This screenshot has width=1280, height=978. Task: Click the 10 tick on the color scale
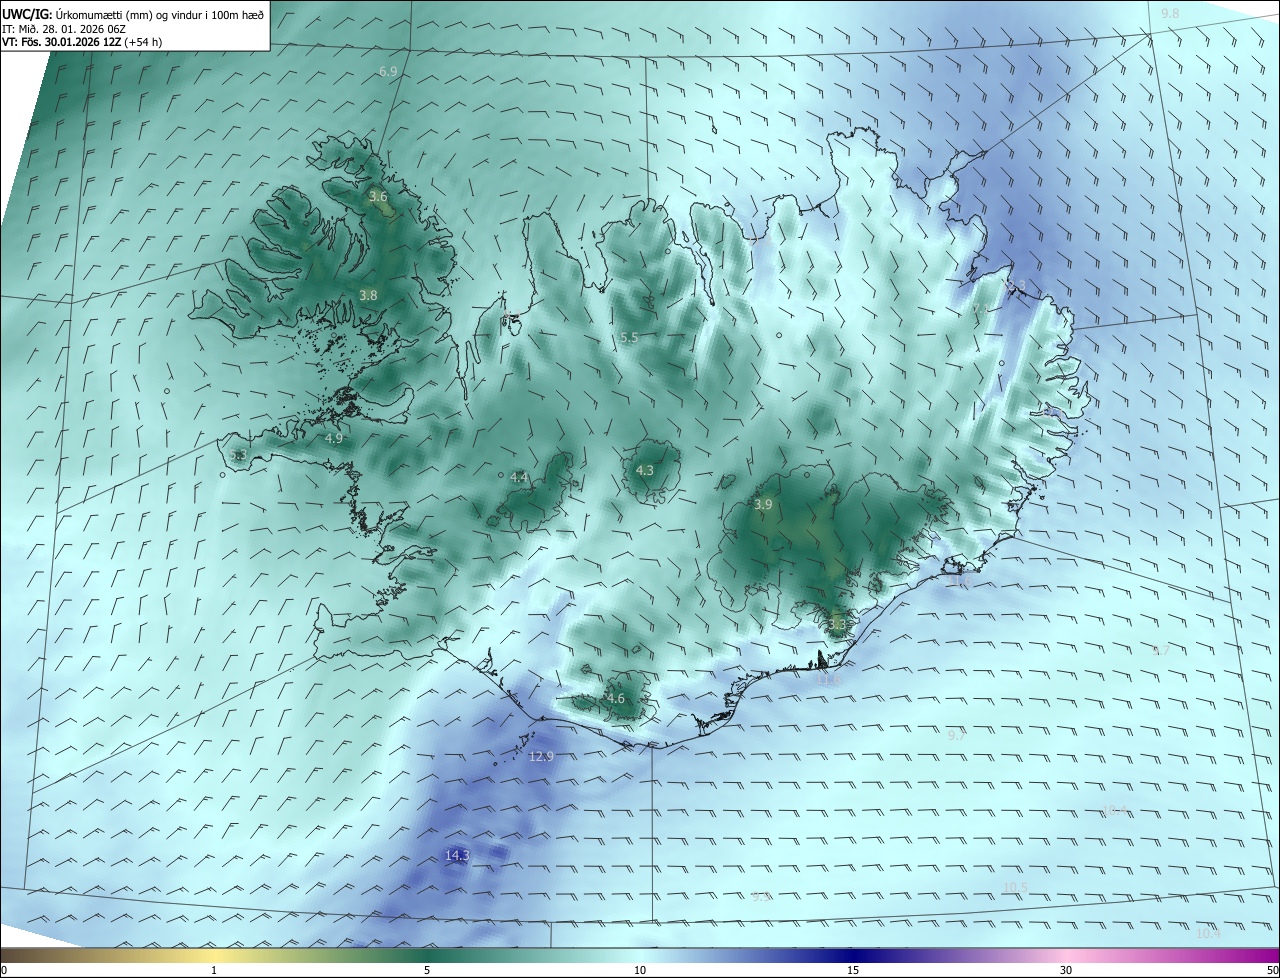640,970
